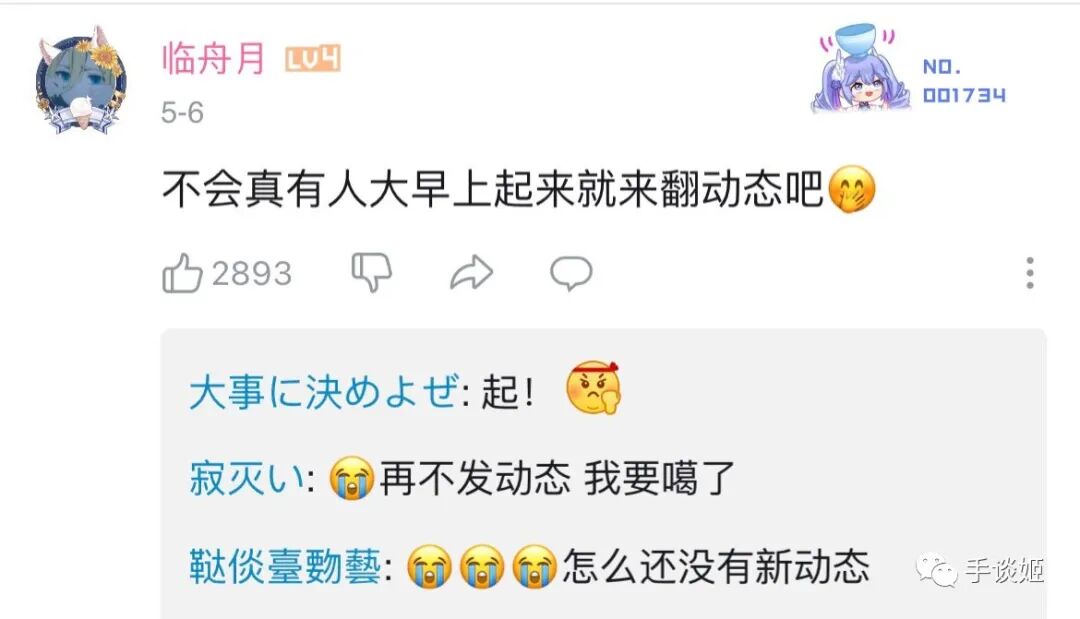The image size is (1080, 619).
Task: Open replier 大事に決めよぜ's profile
Action: (x=324, y=392)
